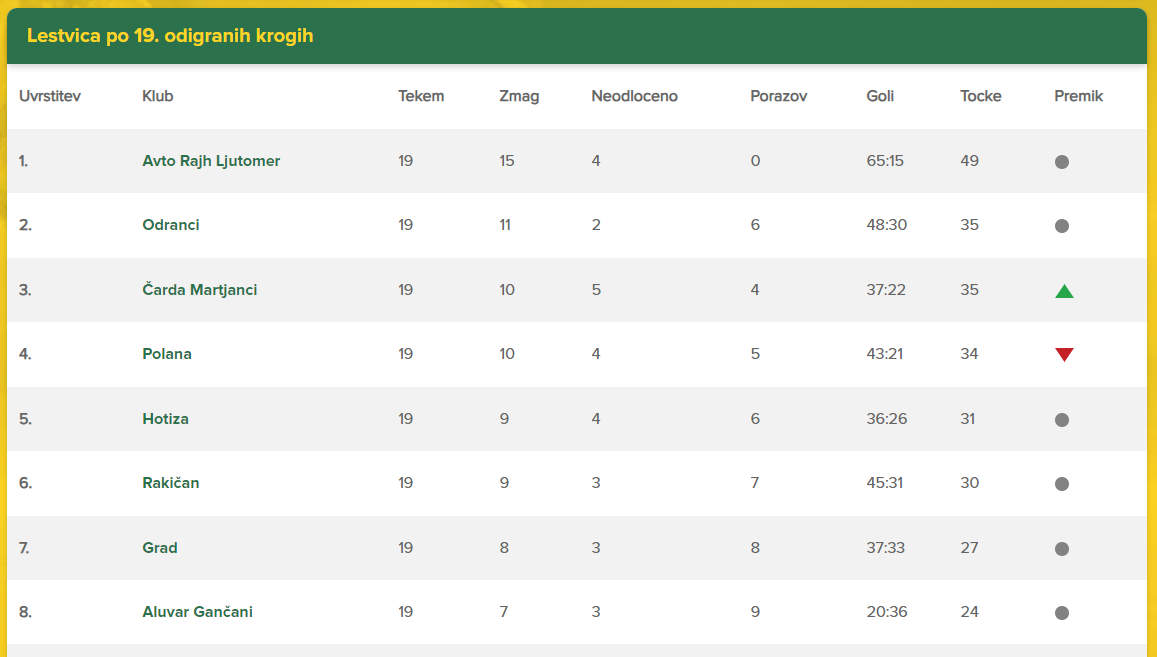Screen dimensions: 1157x657
Task: Select goal ratio 48:30 in Odranci row
Action: (x=886, y=225)
